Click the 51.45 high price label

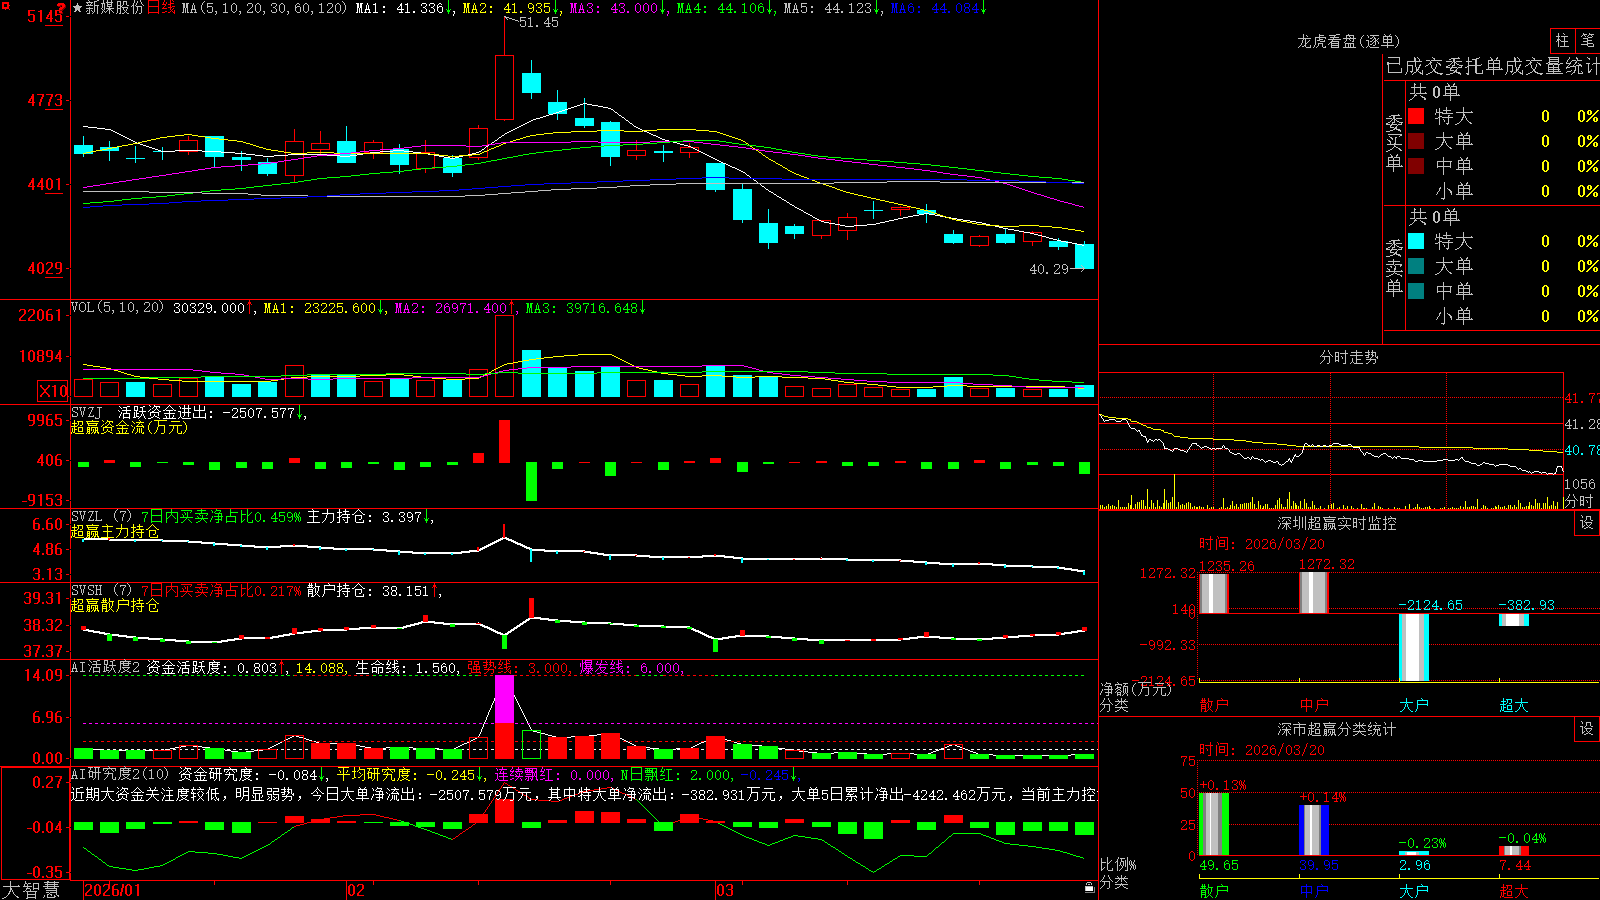coord(538,22)
